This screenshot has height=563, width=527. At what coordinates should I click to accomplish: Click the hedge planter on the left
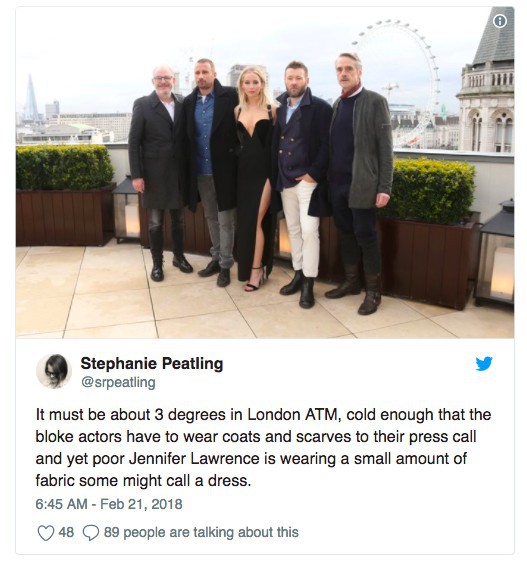pyautogui.click(x=65, y=196)
